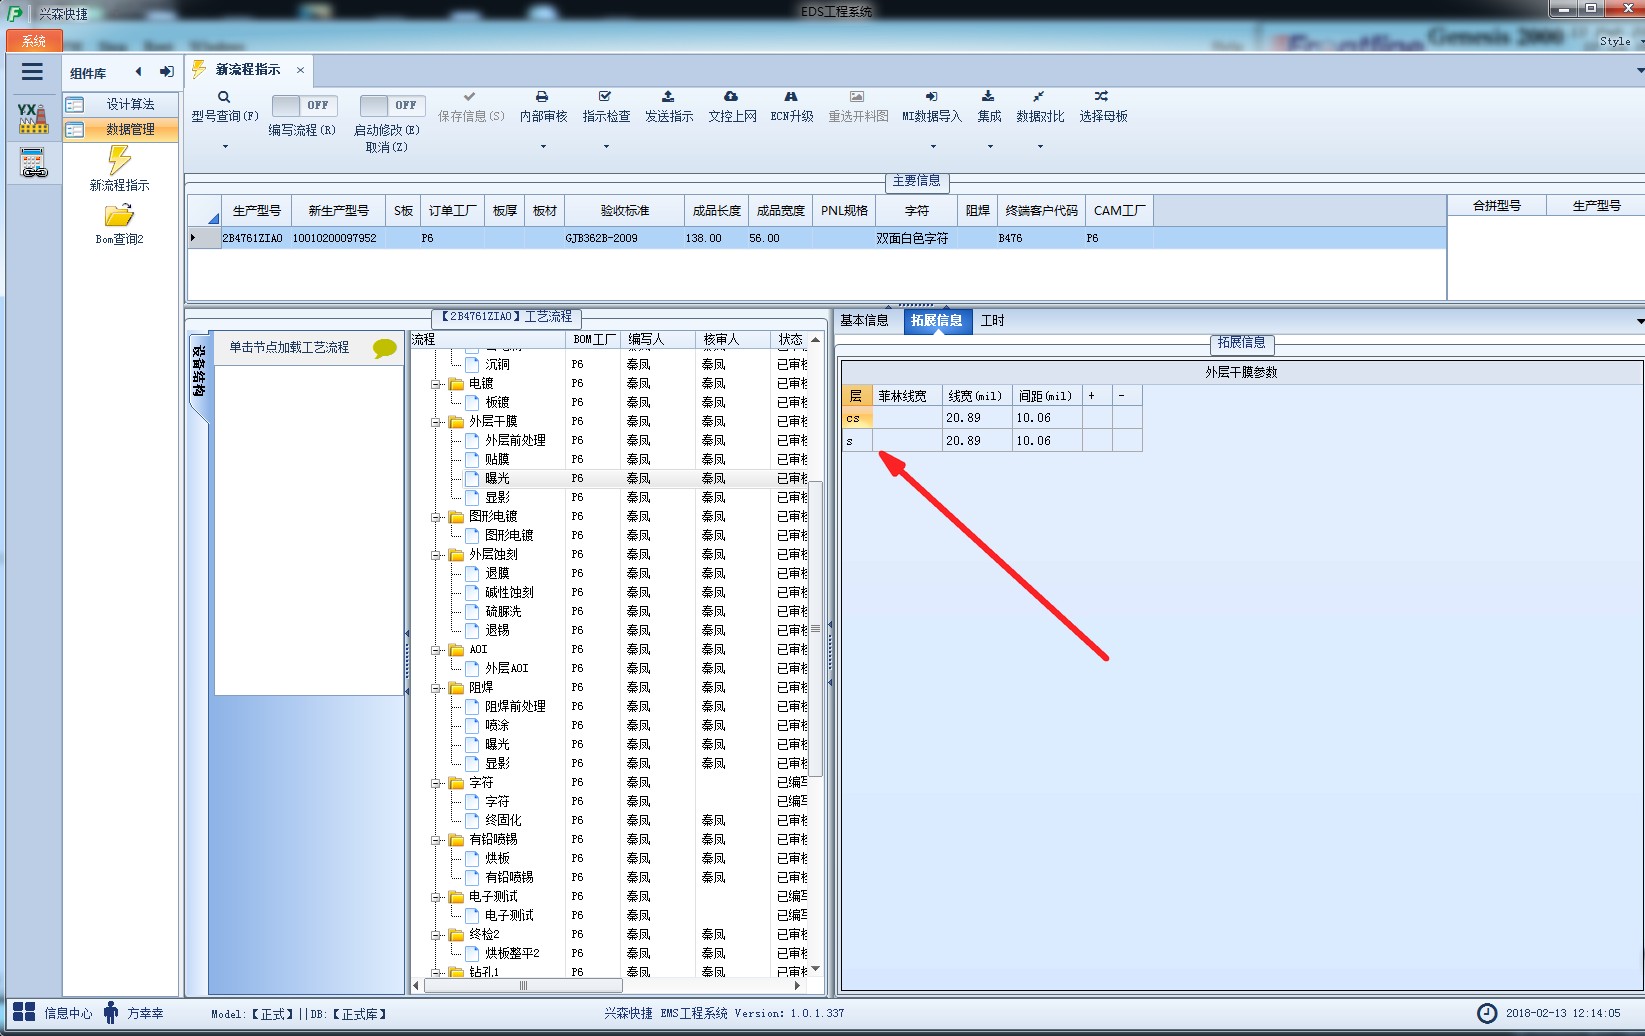Collapse the 外层蚀刻 tree node
1645x1036 pixels.
click(436, 555)
